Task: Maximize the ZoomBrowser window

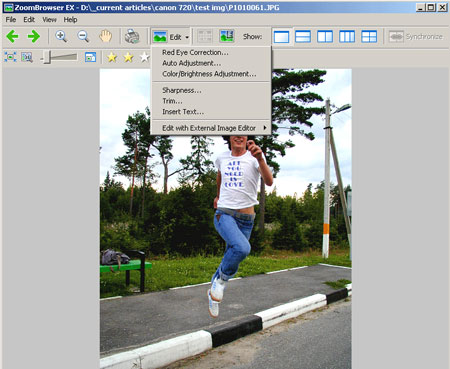Action: [x=431, y=7]
